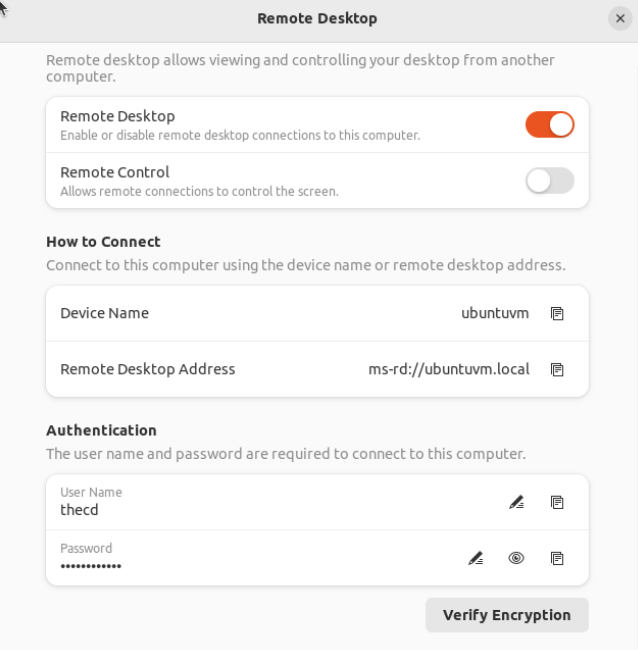Click the ubuntuvm device name value
This screenshot has height=650, width=638.
pos(495,313)
